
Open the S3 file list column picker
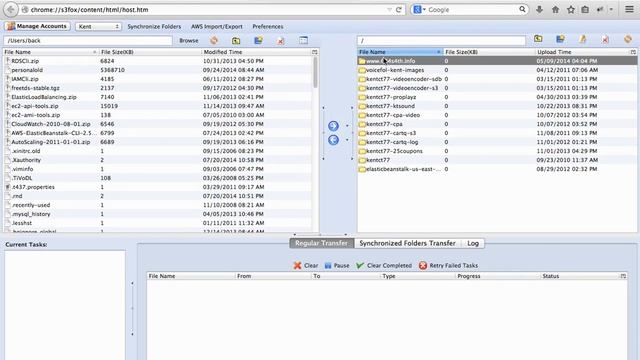633,52
